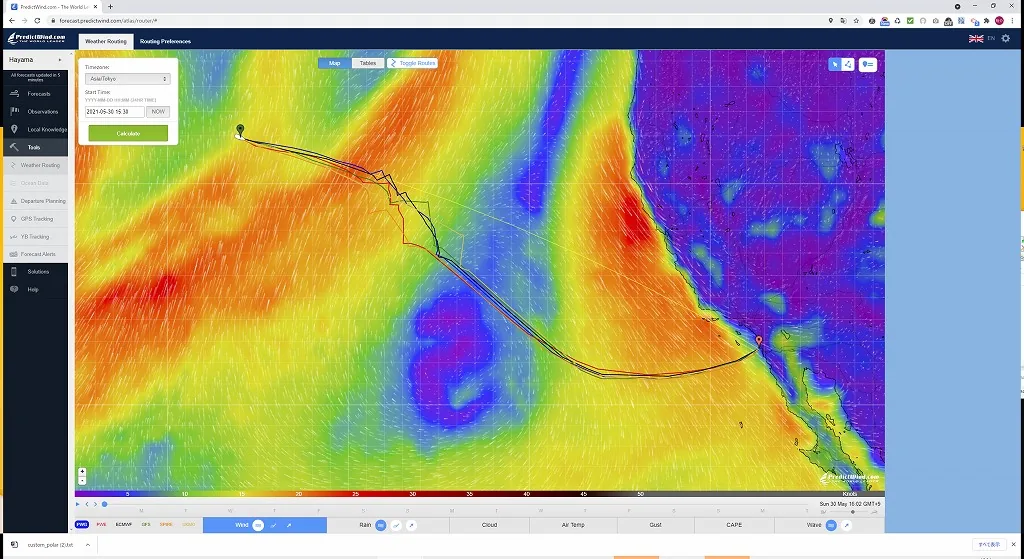Toggle Rain color-fill display icon
The height and width of the screenshot is (559, 1024).
tap(381, 525)
